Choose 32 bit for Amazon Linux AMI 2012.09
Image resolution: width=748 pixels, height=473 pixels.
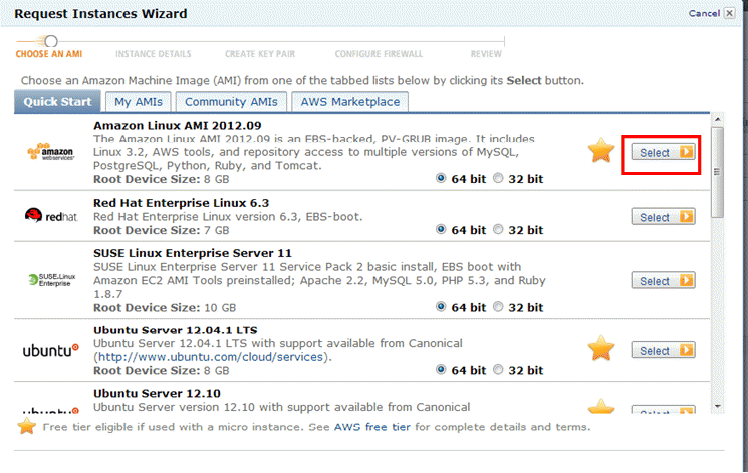pyautogui.click(x=498, y=178)
